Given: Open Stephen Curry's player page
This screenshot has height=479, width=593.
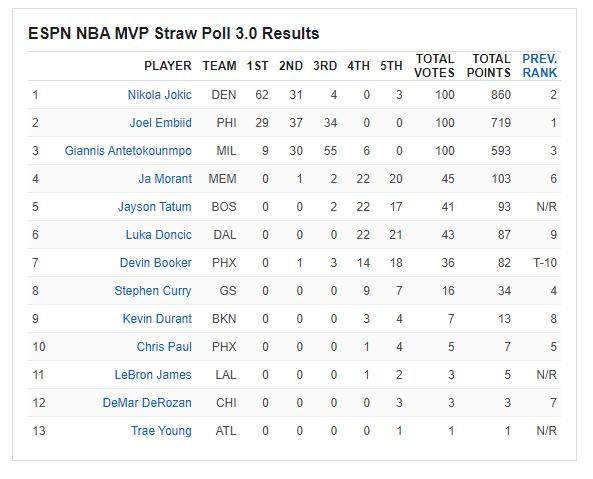Looking at the screenshot, I should tap(153, 291).
